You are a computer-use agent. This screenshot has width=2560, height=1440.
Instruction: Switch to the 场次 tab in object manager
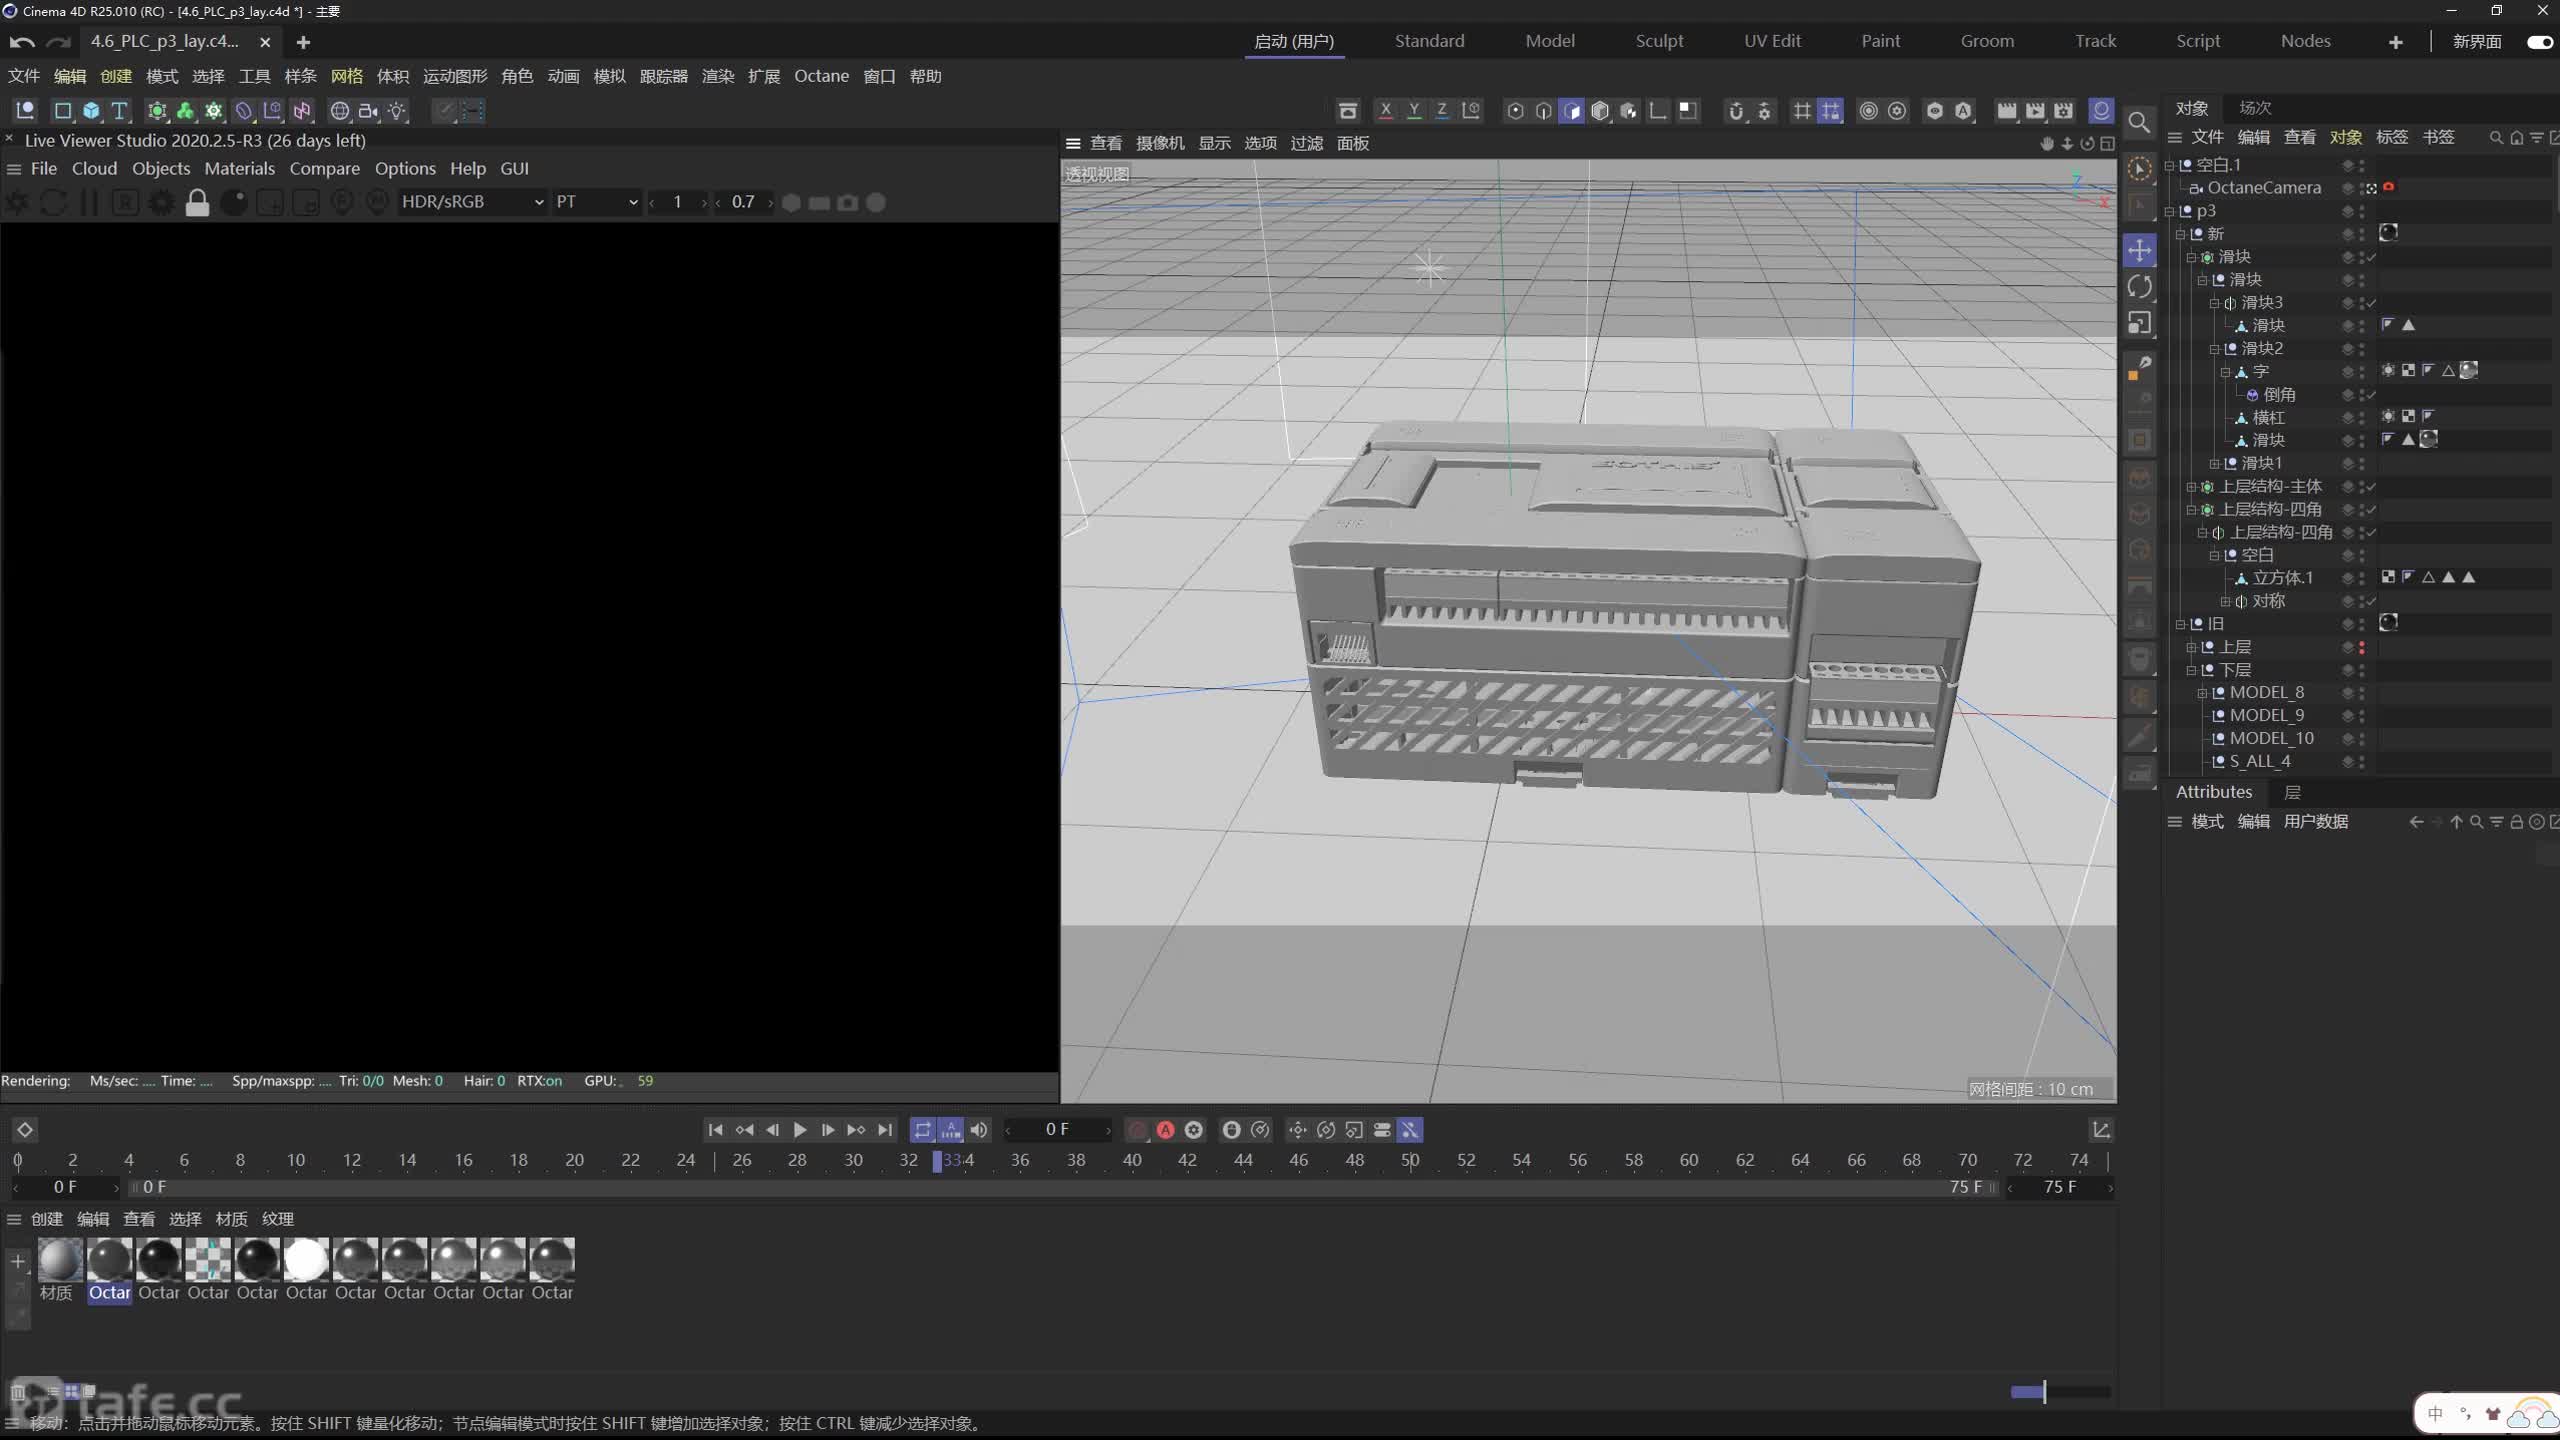click(x=2255, y=108)
